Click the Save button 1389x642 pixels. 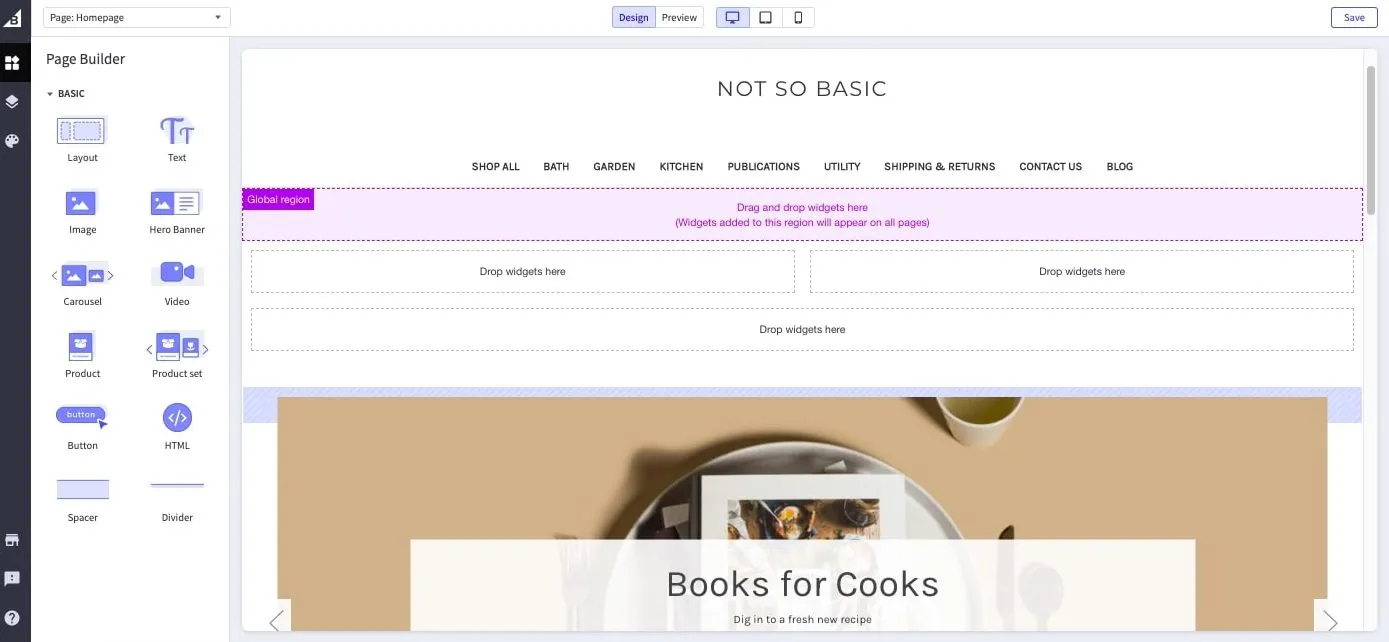(1354, 17)
